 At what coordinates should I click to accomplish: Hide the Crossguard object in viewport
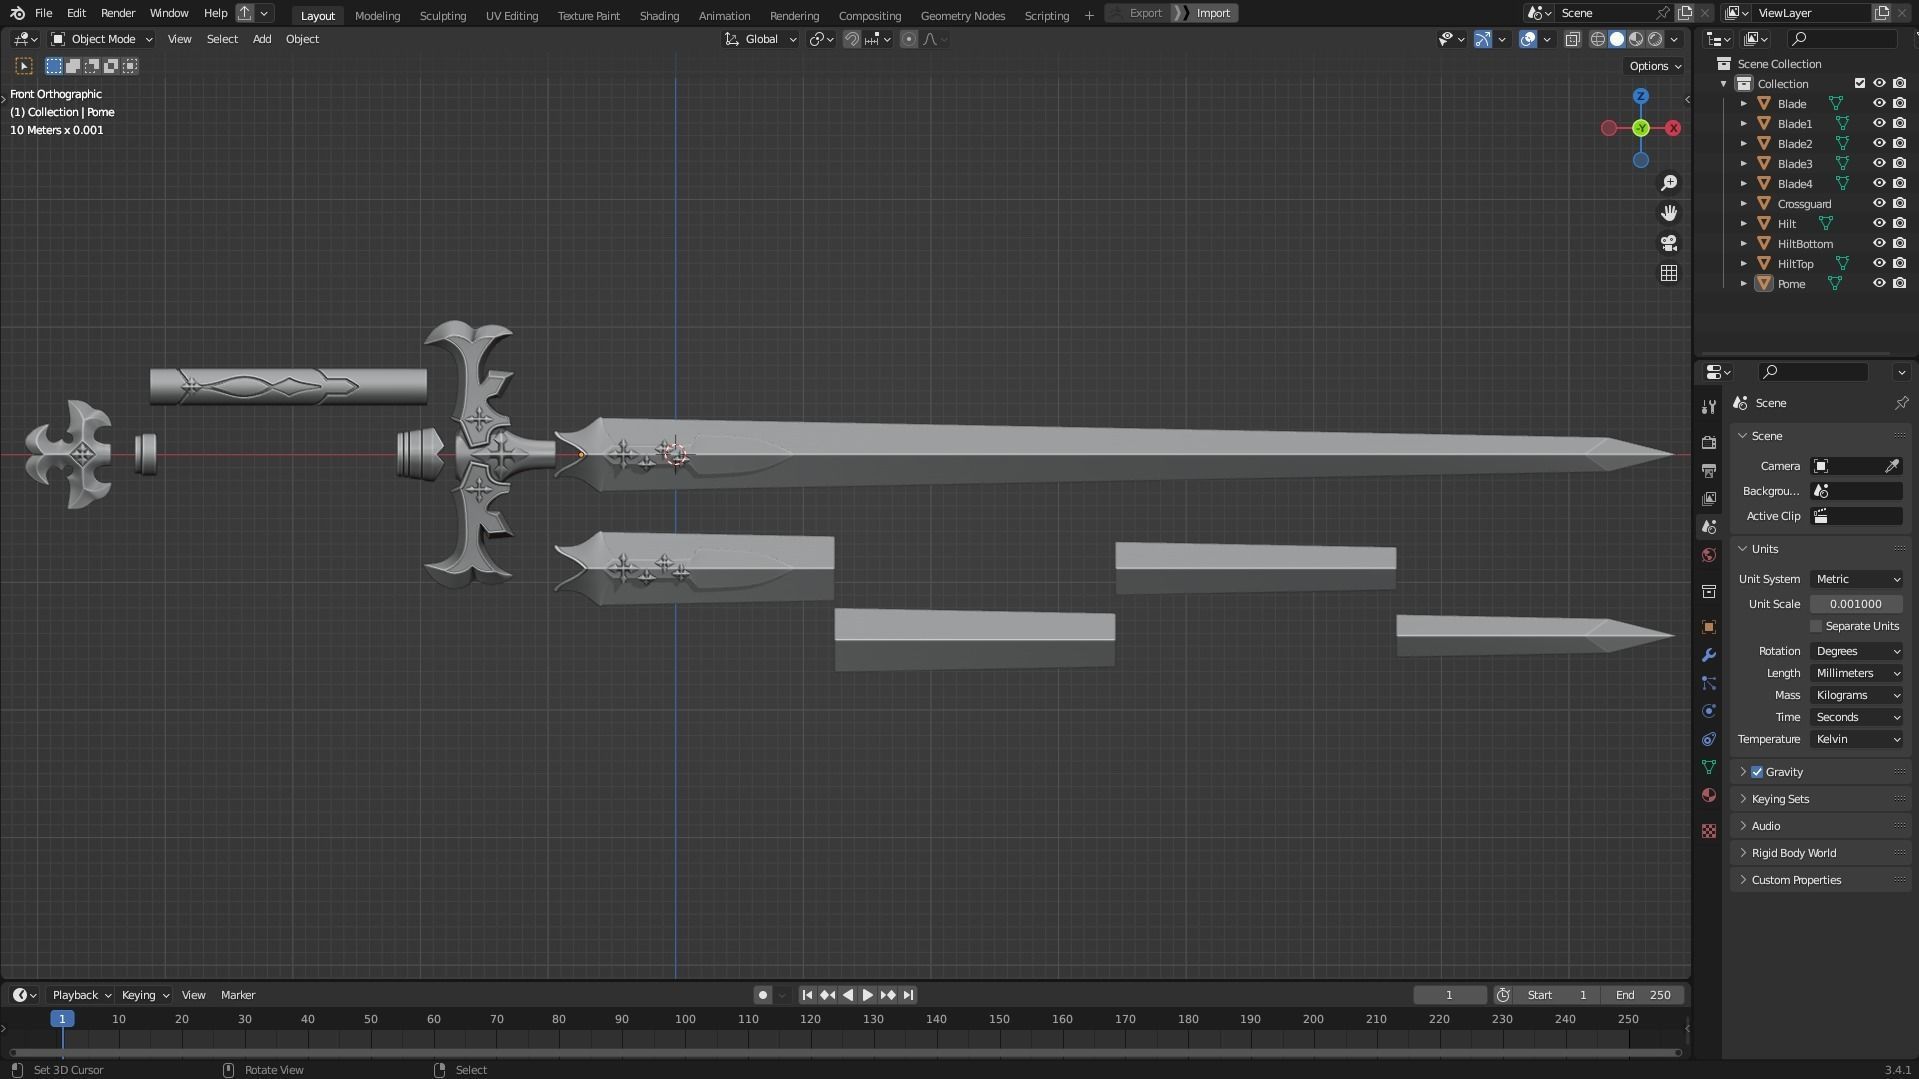click(x=1878, y=203)
